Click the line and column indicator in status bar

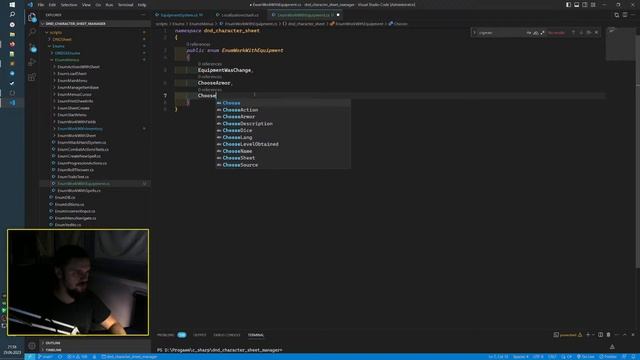(498, 357)
